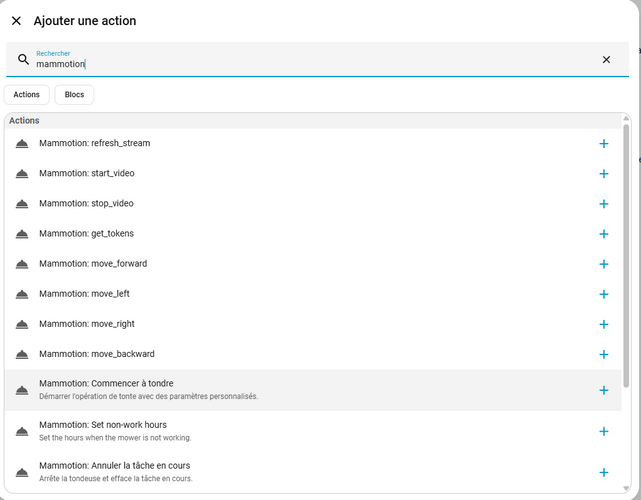Click the scrollbar down arrow

click(x=626, y=488)
